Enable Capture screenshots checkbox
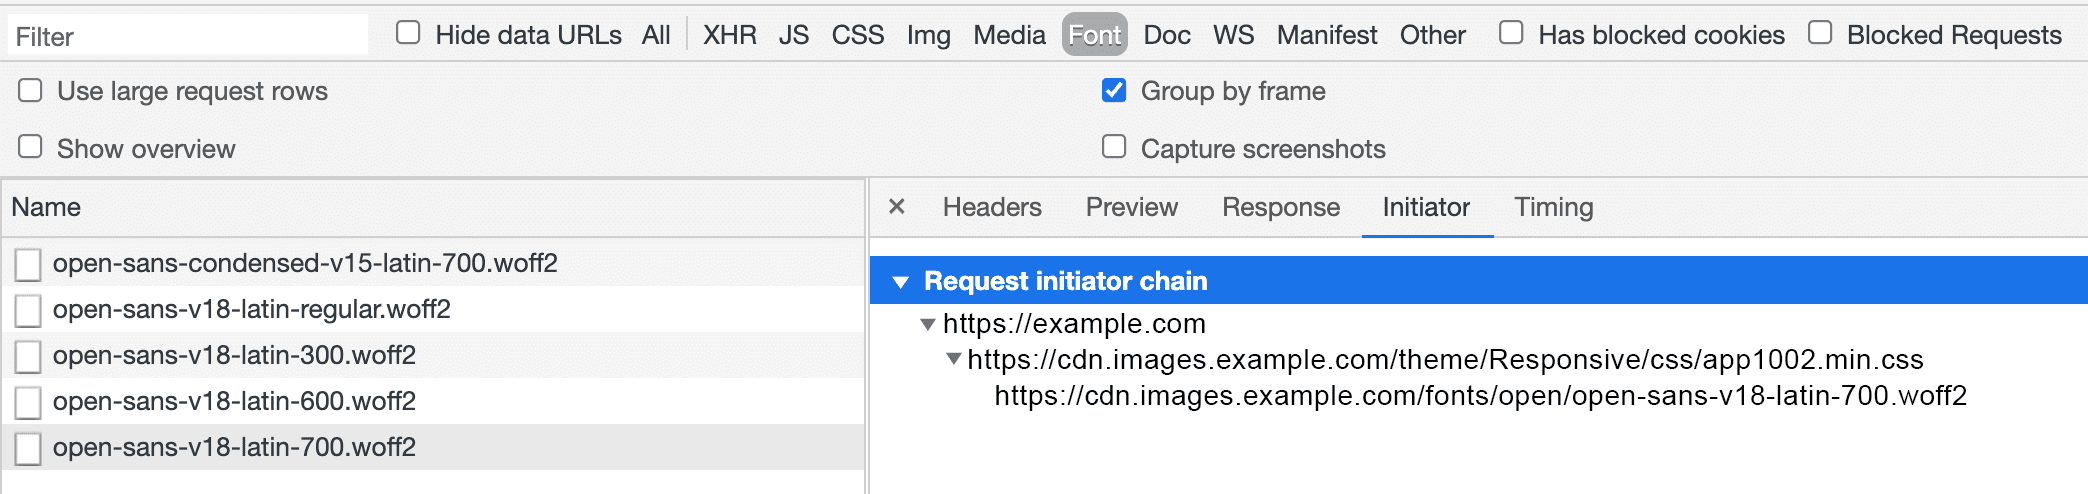This screenshot has width=2088, height=494. click(1114, 147)
